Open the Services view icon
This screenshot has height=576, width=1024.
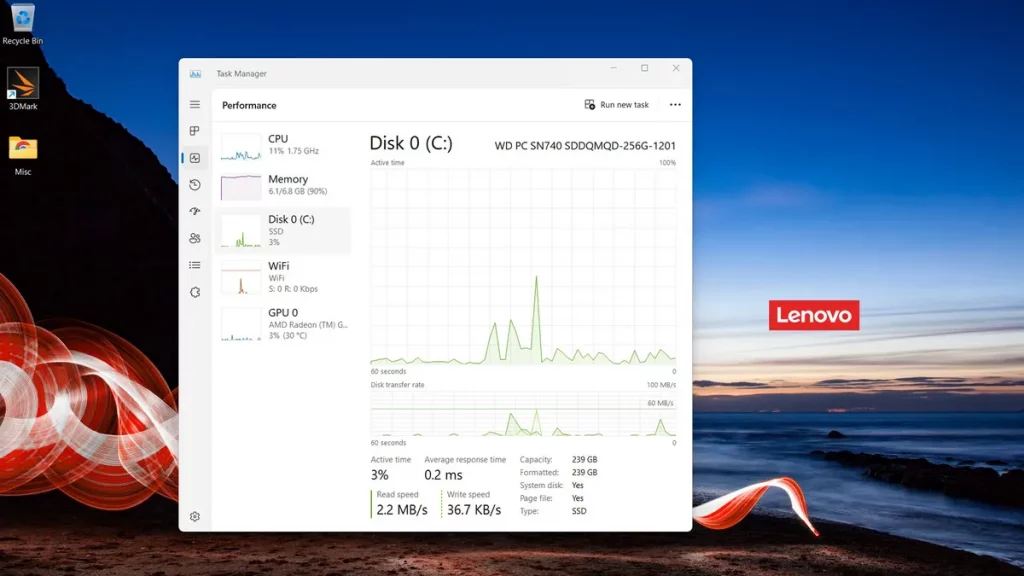[x=195, y=292]
